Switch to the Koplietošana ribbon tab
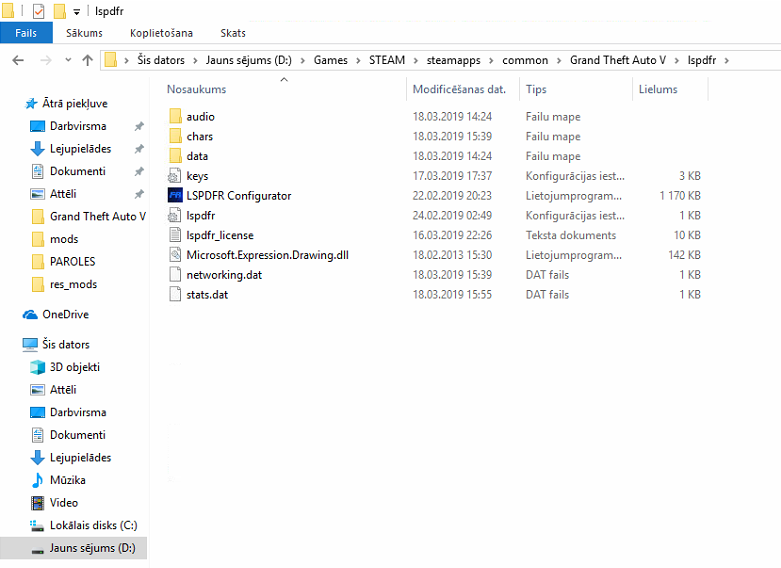Viewport: 781px width, 568px height. [x=161, y=33]
